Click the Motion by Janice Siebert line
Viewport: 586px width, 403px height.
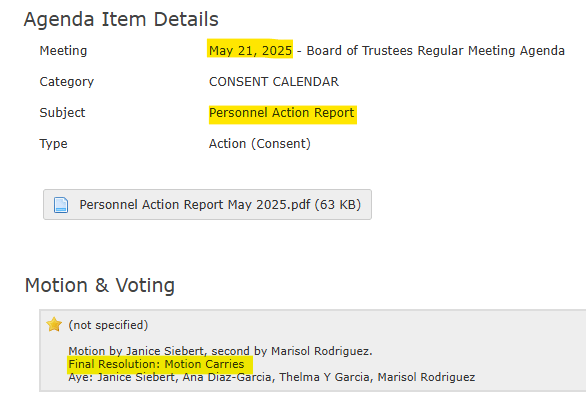coord(220,351)
